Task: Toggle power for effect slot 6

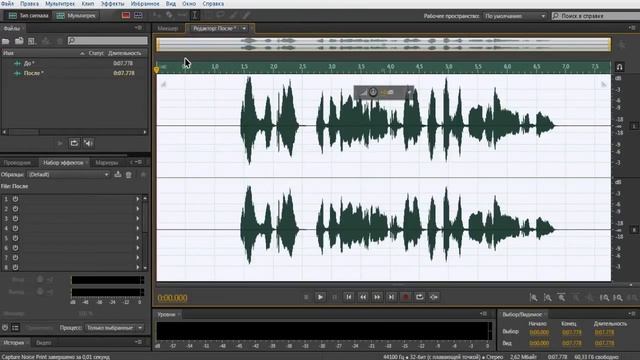Action: tap(15, 248)
